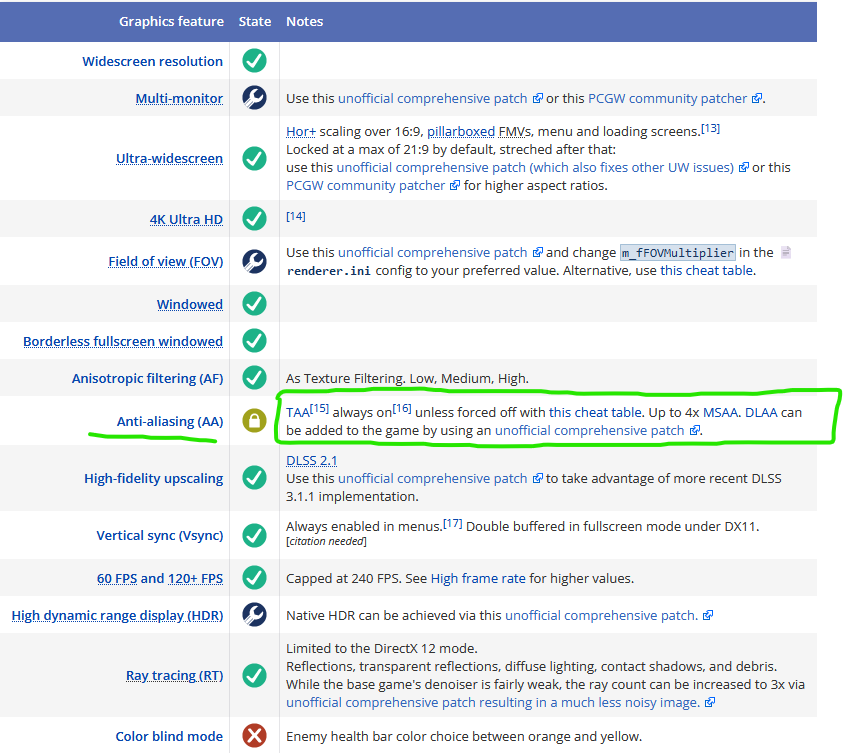Screen dimensions: 843x753
Task: Click the TAA link in Anti-aliasing notes
Action: [x=298, y=412]
